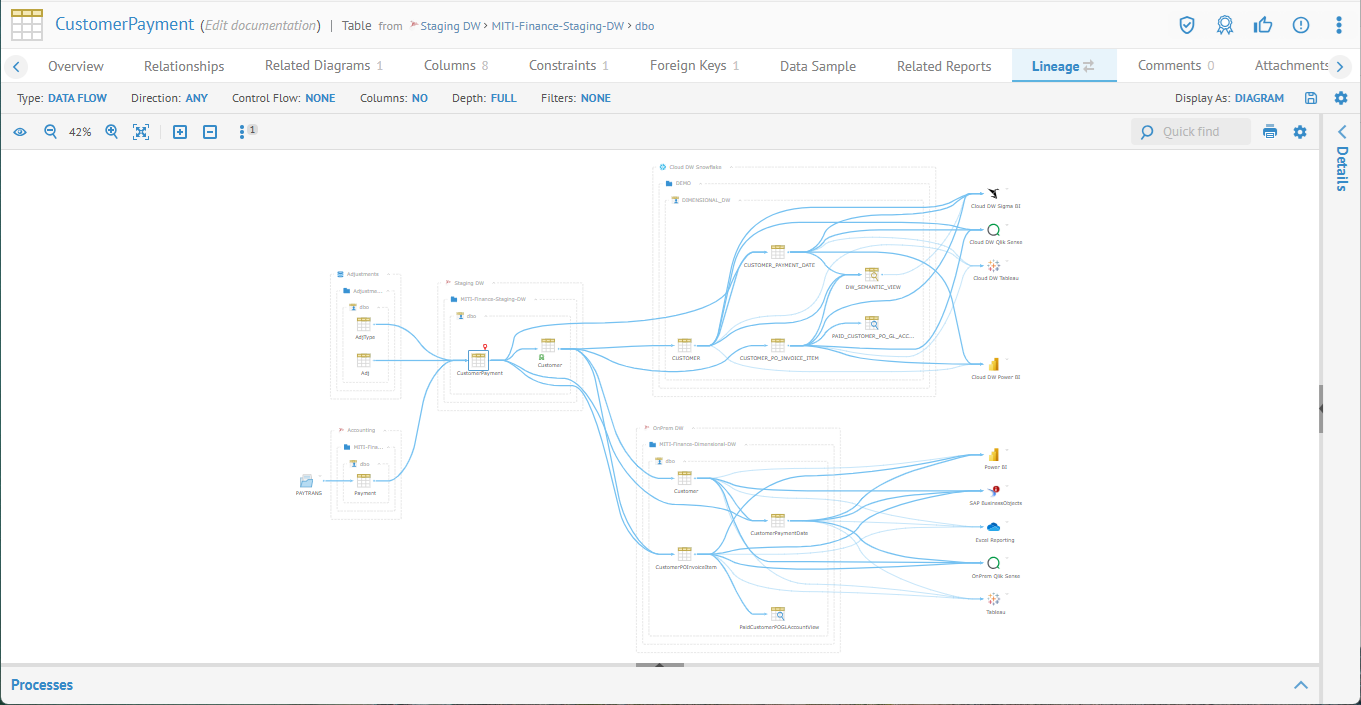Click the thumbs up endorse icon

(x=1263, y=25)
